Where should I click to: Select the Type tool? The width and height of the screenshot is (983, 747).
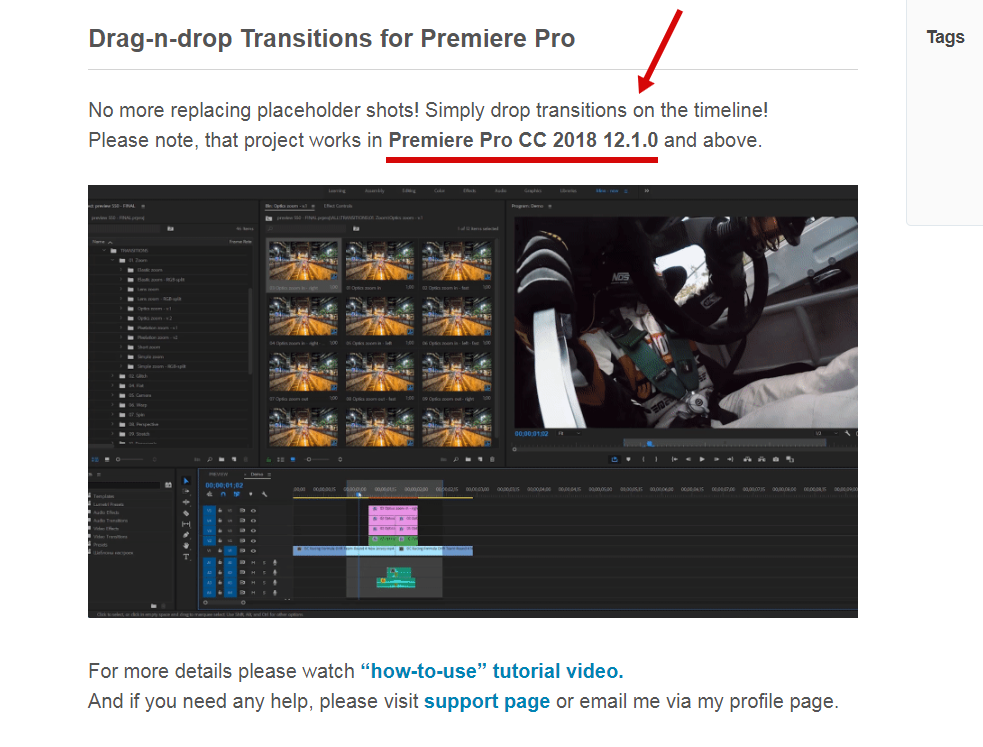tap(186, 556)
